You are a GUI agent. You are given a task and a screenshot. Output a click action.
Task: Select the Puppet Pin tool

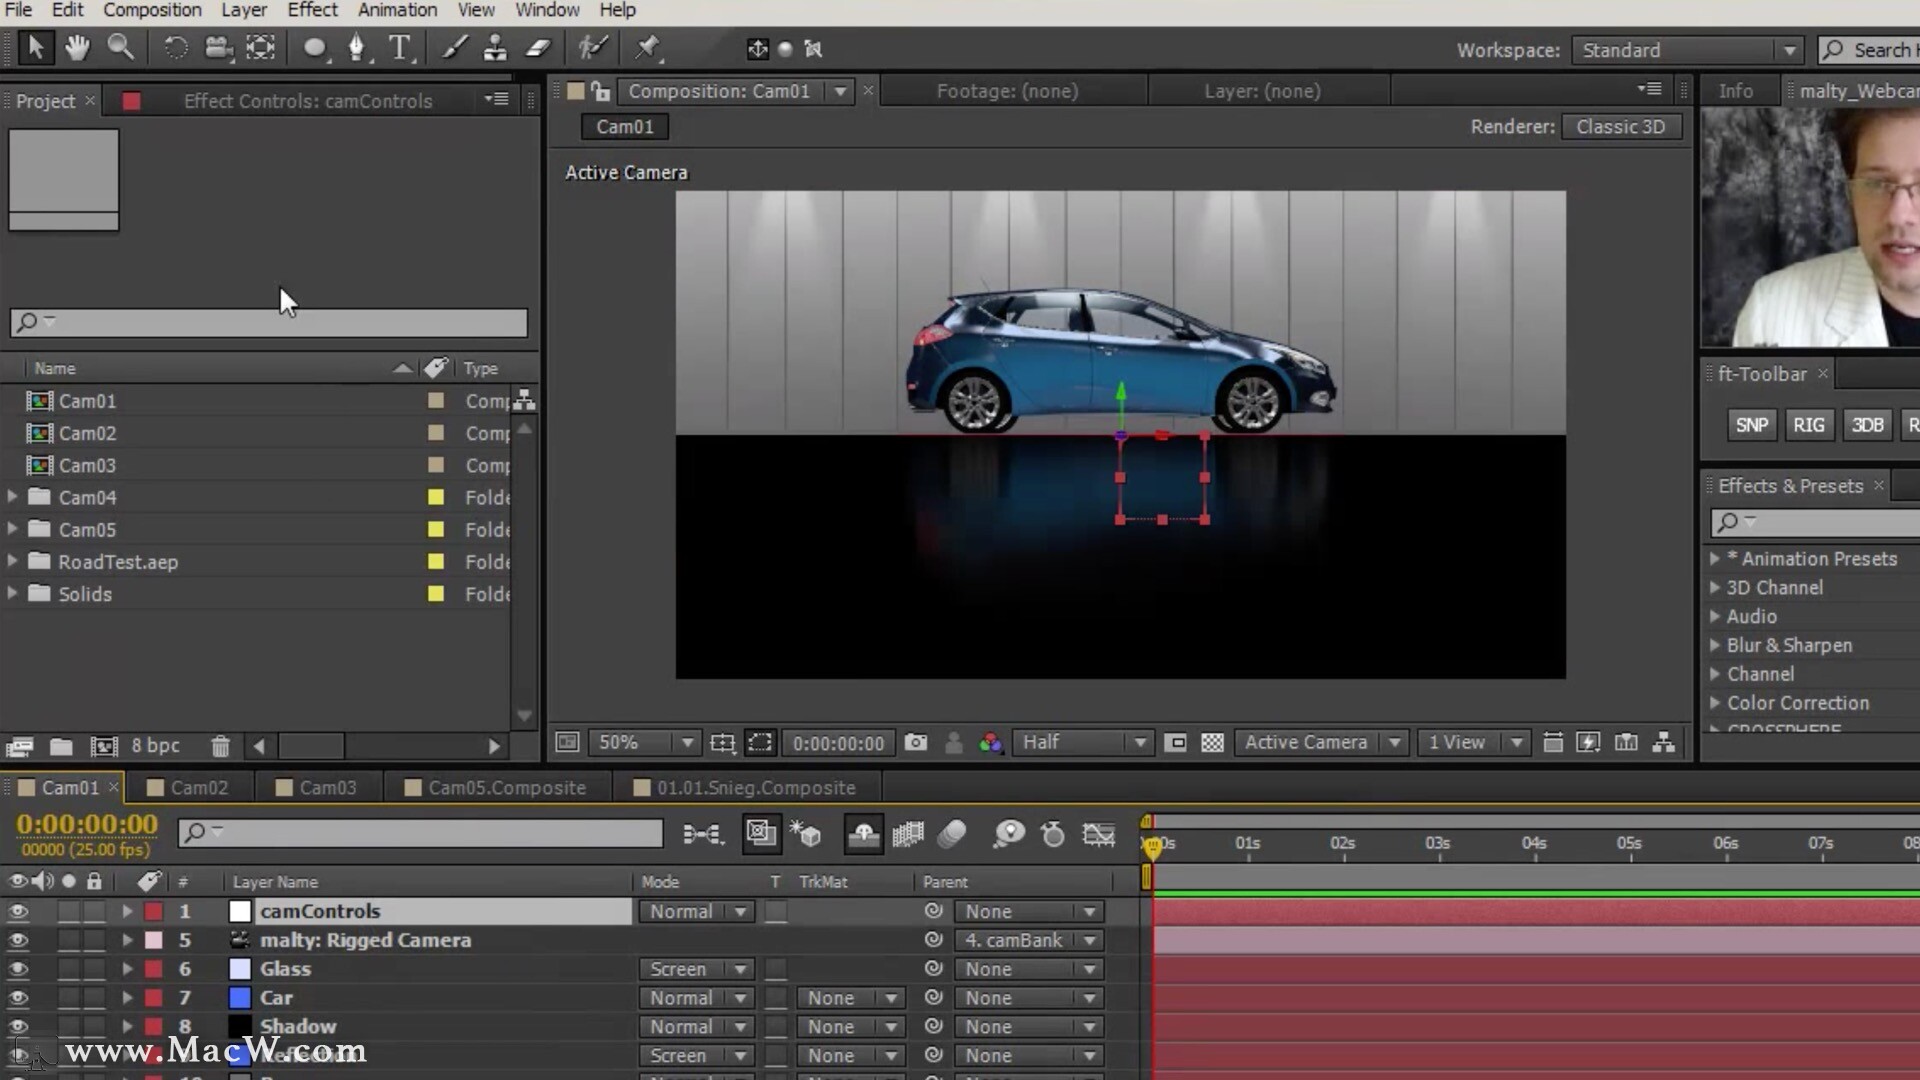[647, 48]
